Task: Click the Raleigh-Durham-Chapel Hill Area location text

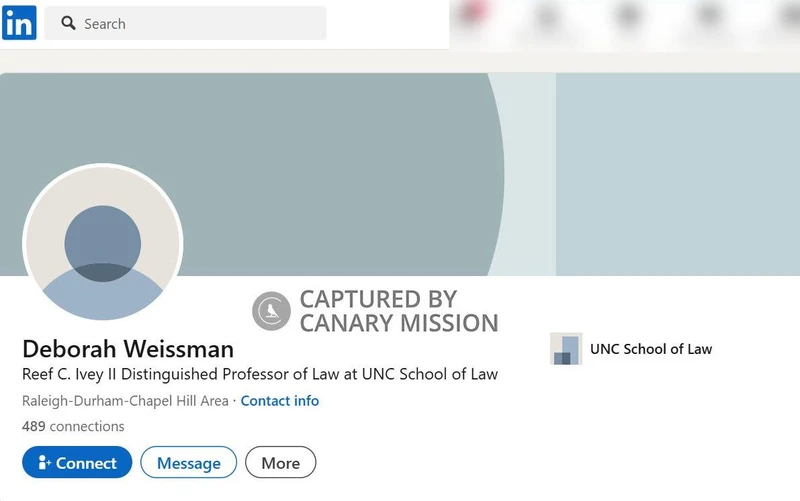Action: 125,401
